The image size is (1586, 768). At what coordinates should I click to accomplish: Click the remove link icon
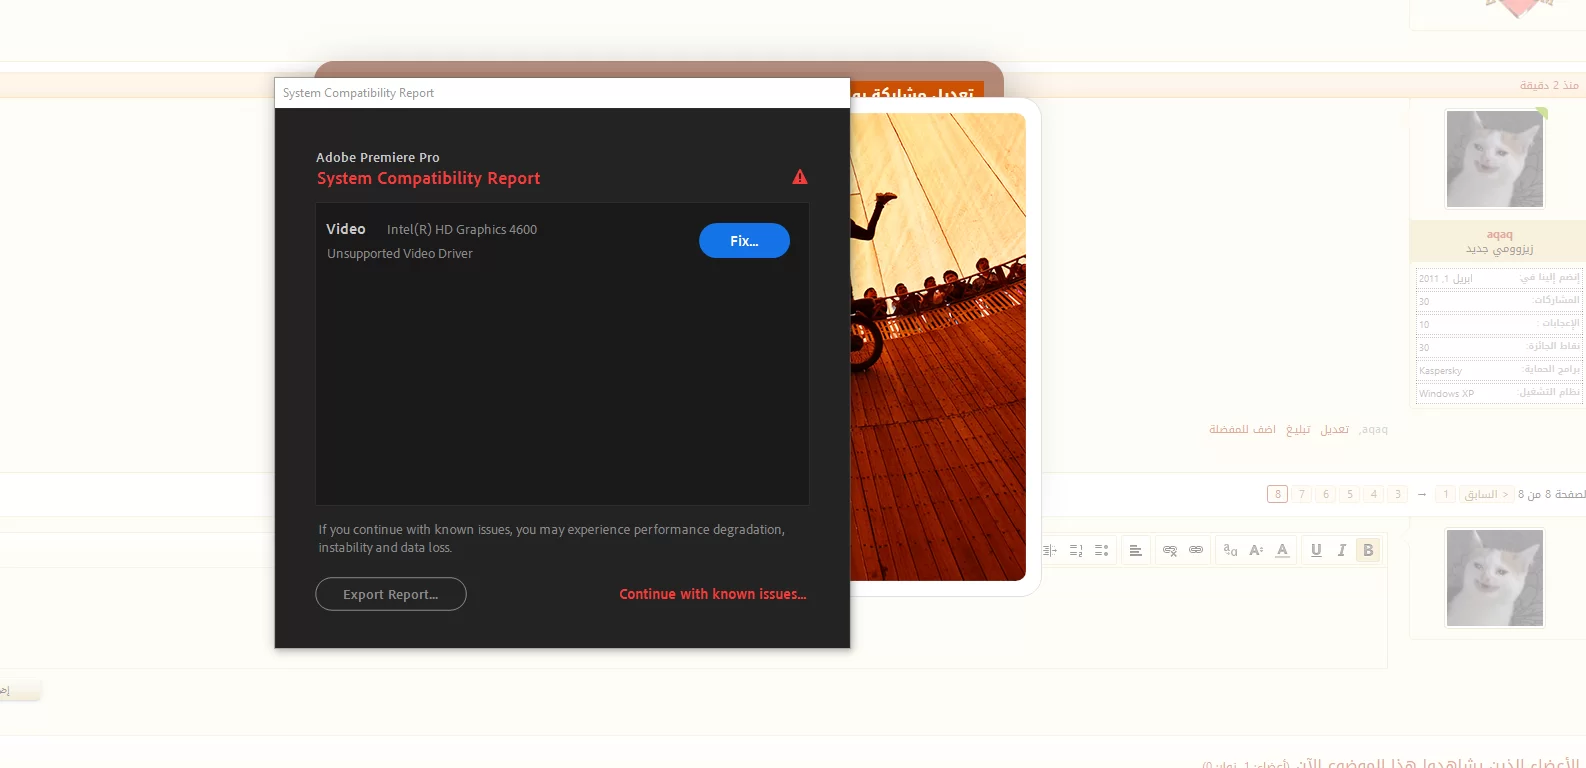pyautogui.click(x=1170, y=550)
